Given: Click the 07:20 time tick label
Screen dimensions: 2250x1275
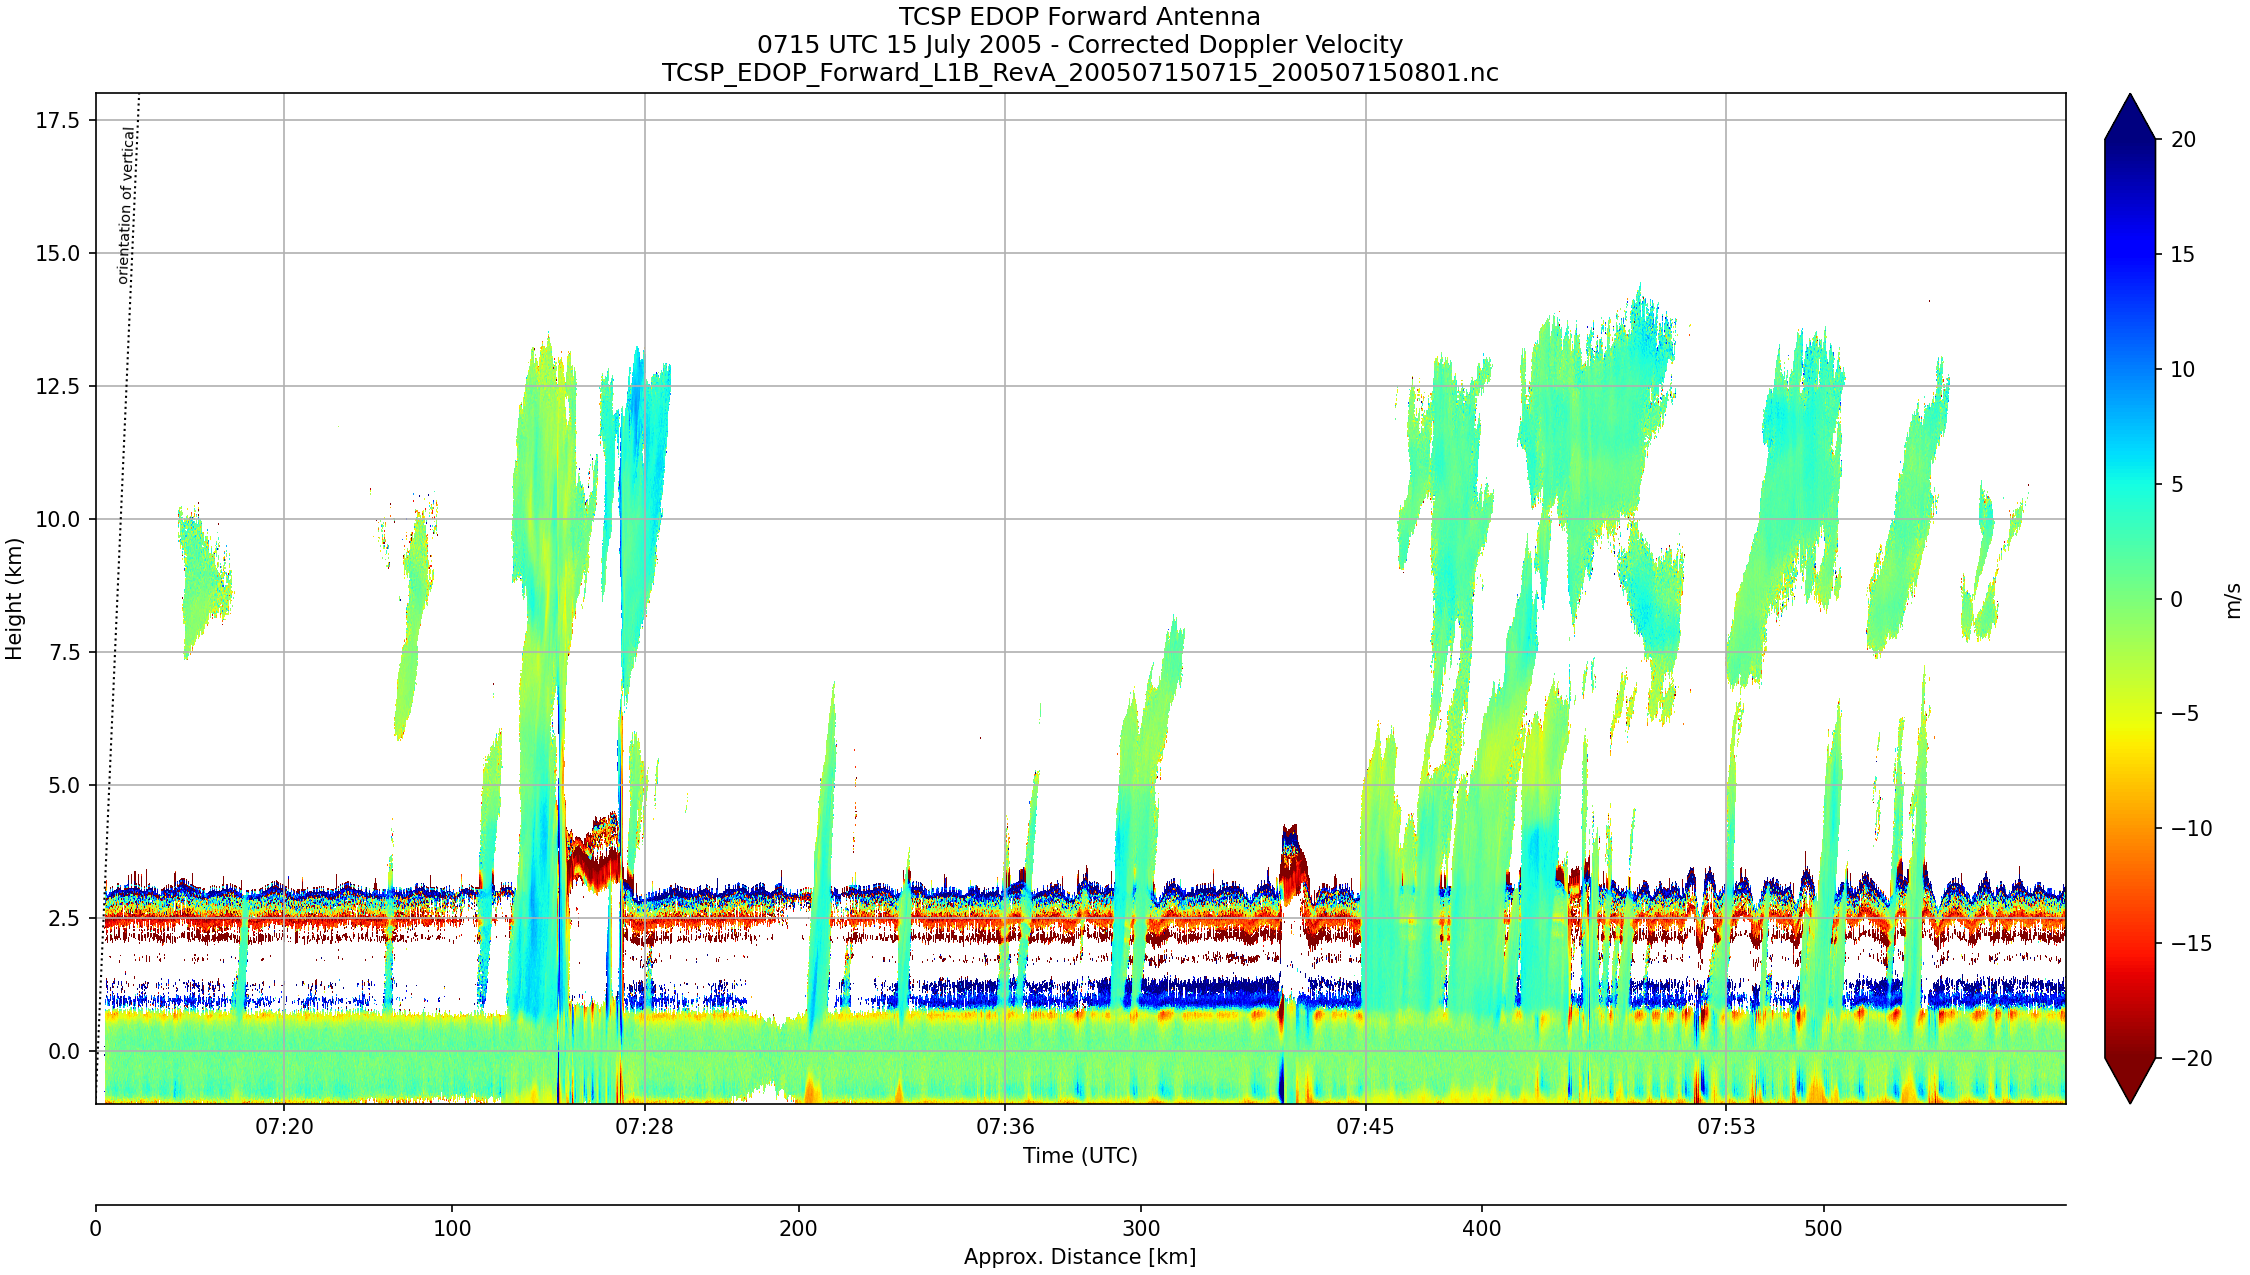Looking at the screenshot, I should click(x=284, y=1127).
